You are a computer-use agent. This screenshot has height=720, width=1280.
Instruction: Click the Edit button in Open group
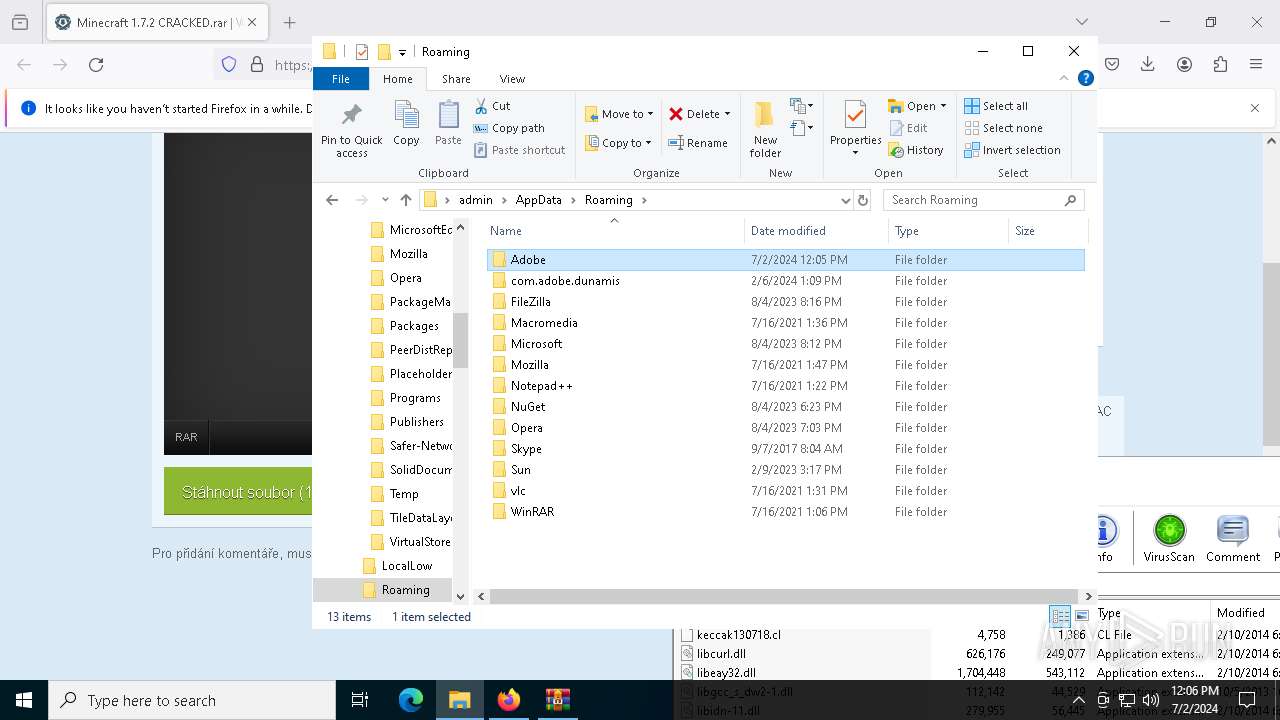coord(907,128)
